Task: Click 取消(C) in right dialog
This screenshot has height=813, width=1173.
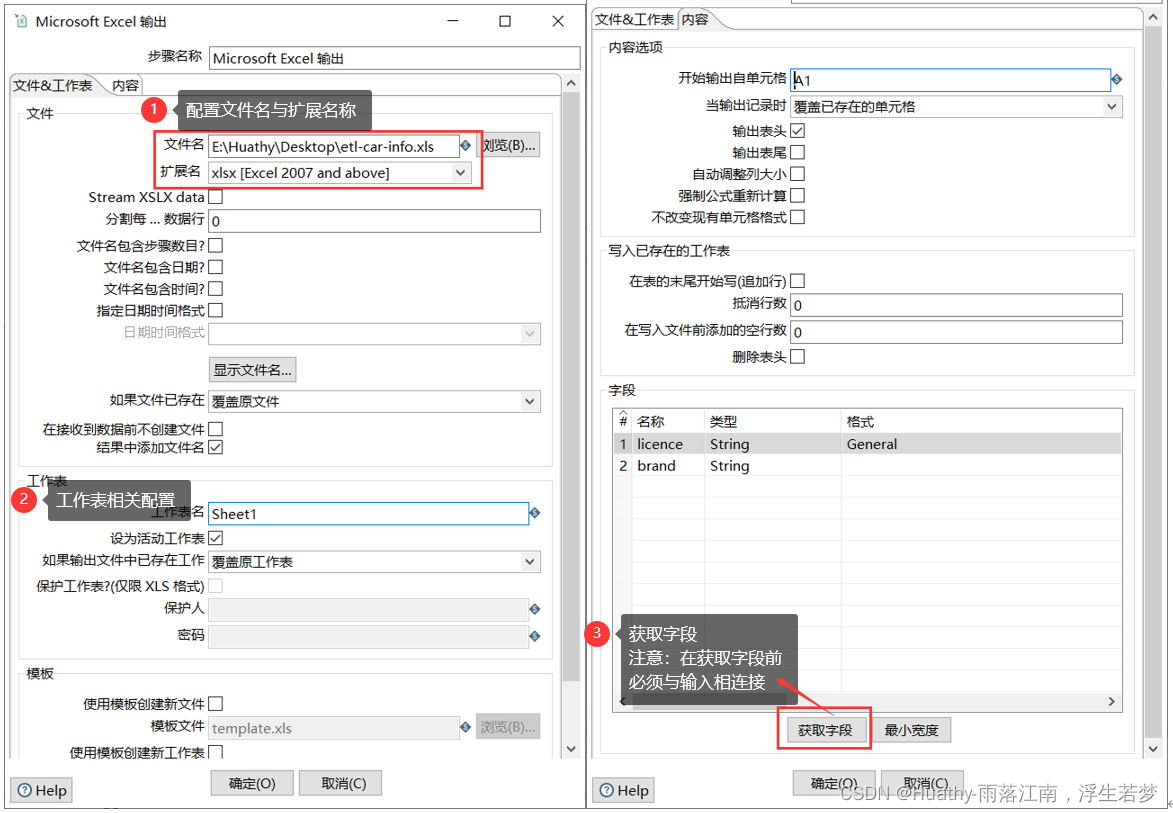Action: click(x=922, y=783)
